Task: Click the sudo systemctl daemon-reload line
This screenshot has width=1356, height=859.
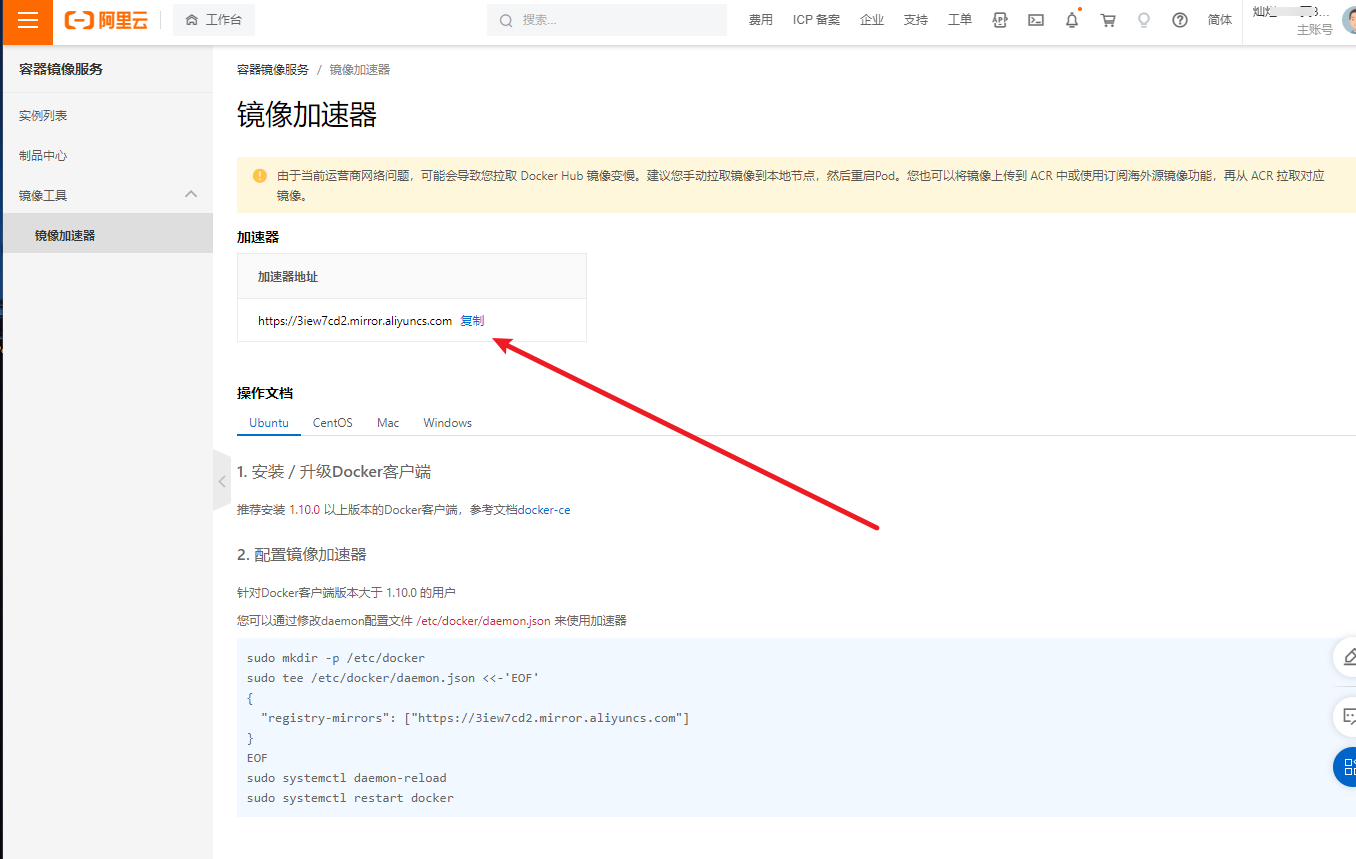Action: coord(347,778)
